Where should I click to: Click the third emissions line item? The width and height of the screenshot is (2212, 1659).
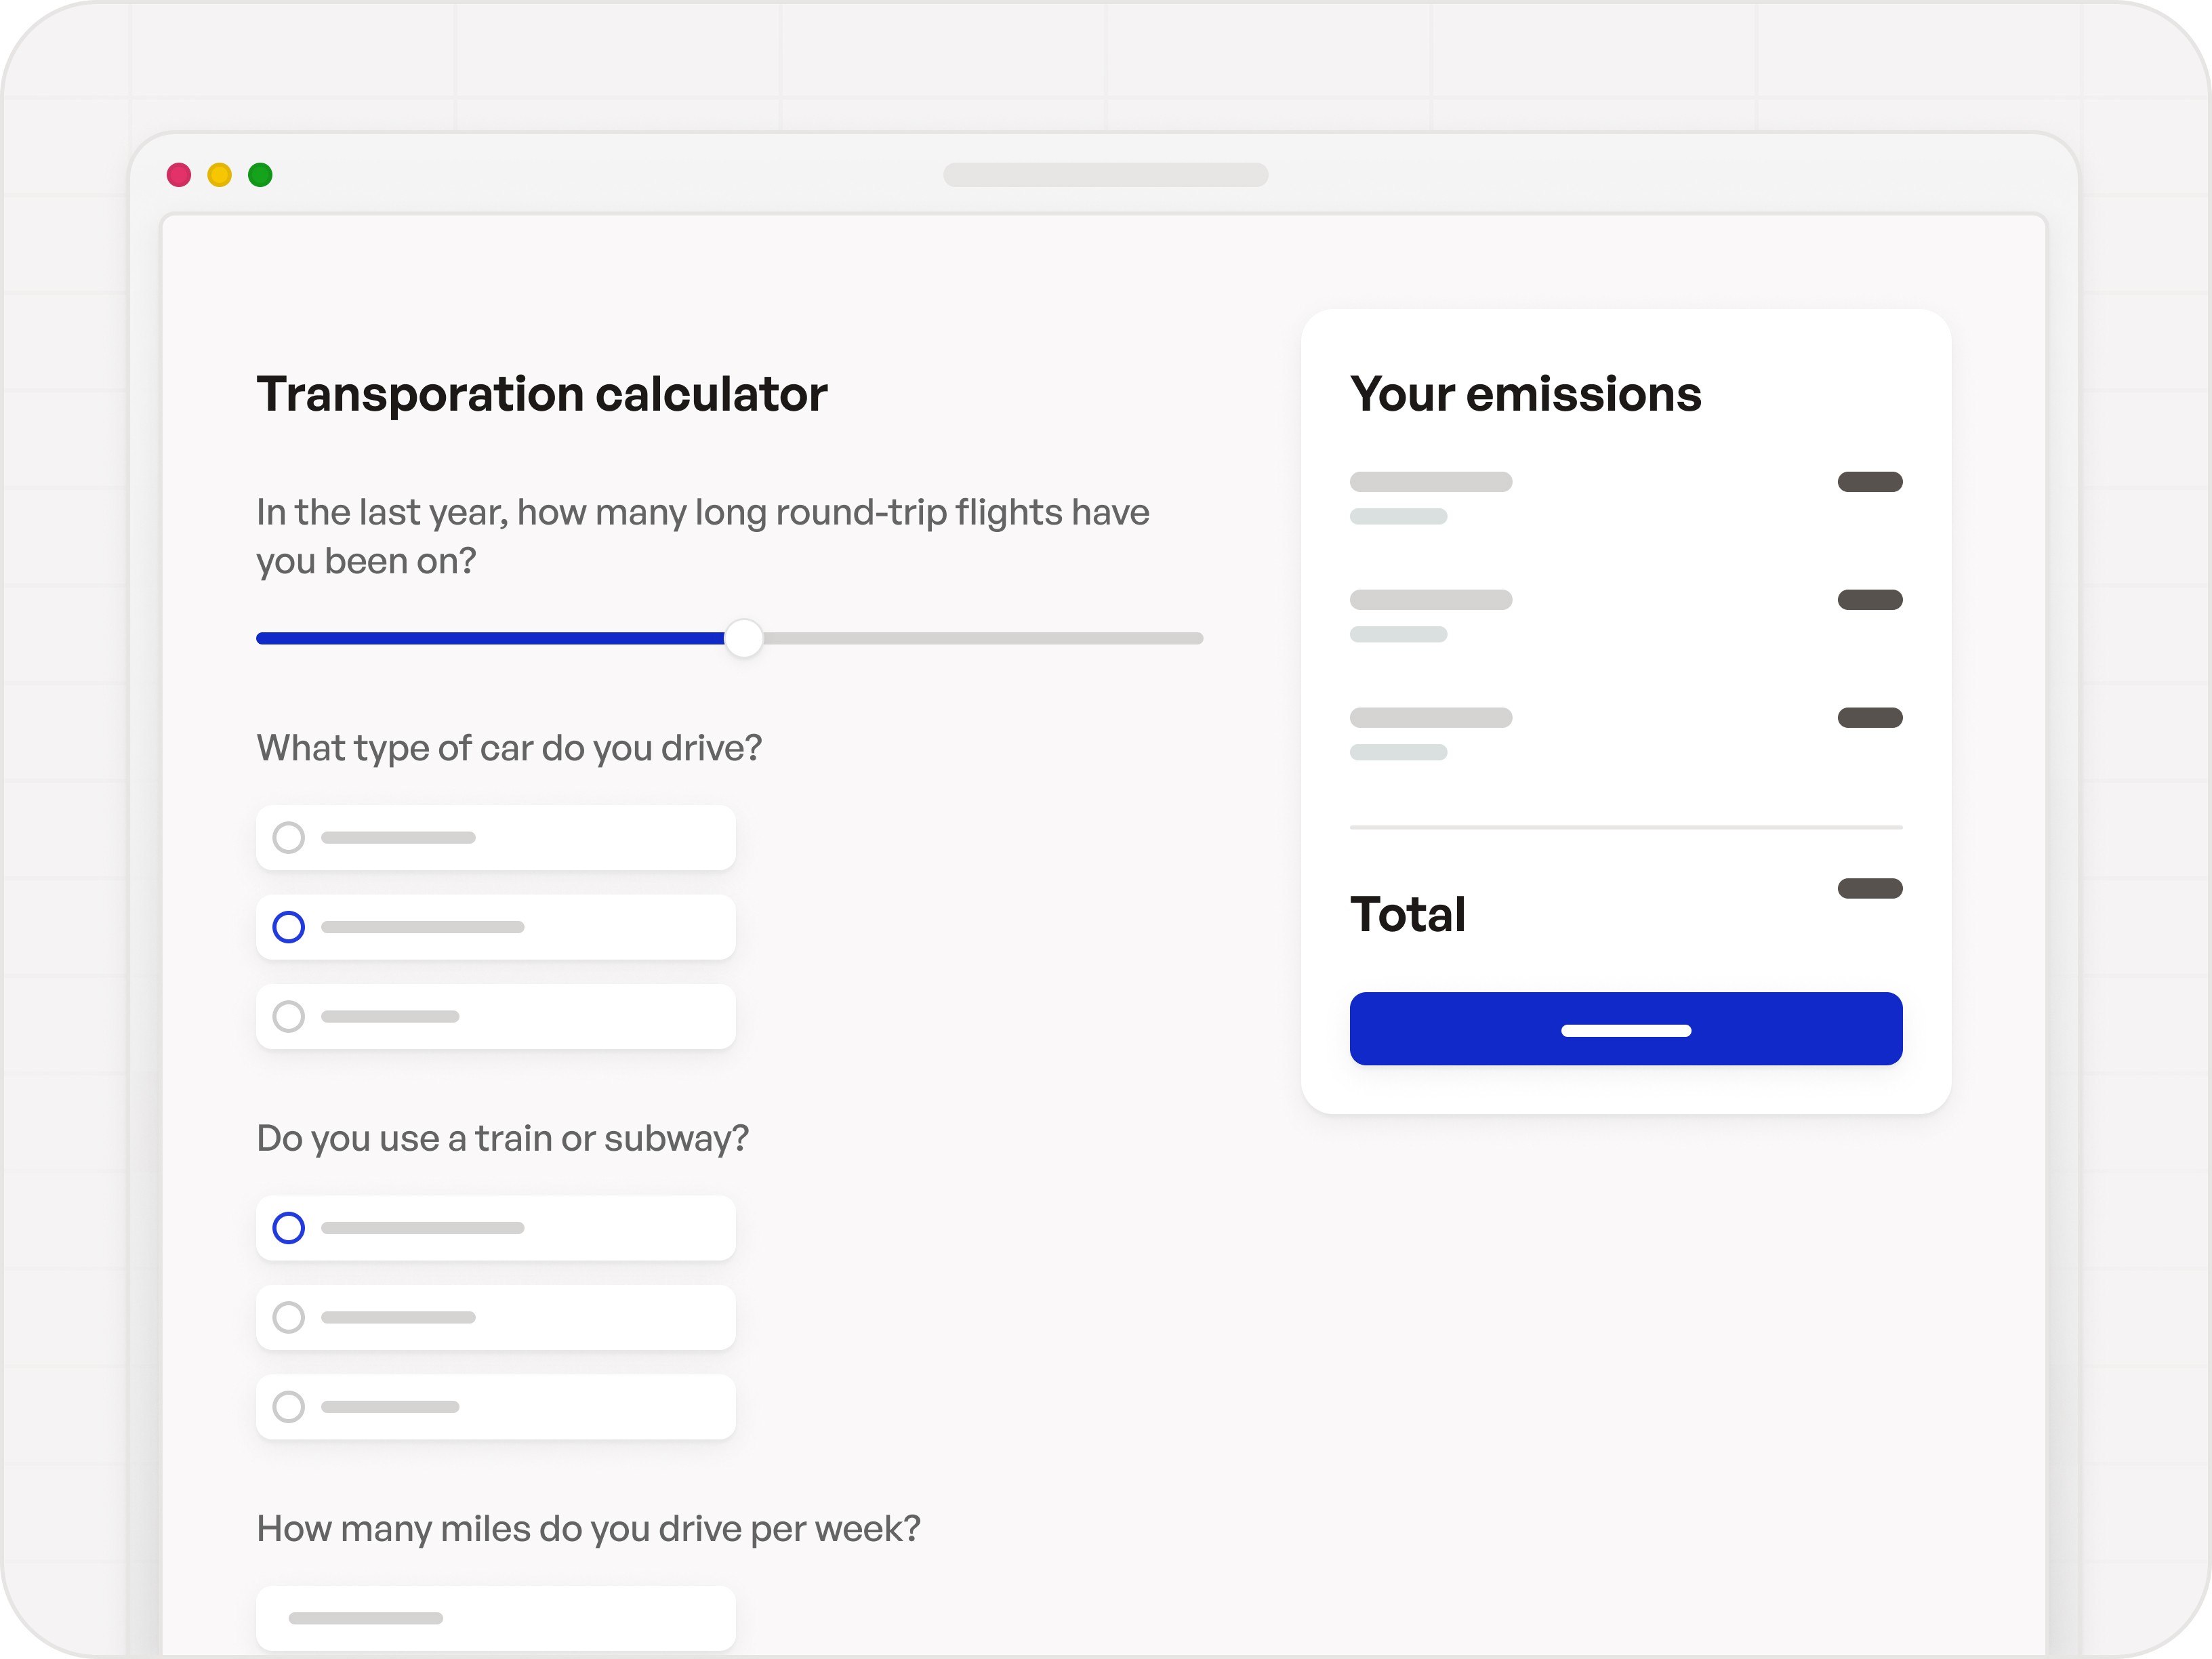tap(1431, 717)
